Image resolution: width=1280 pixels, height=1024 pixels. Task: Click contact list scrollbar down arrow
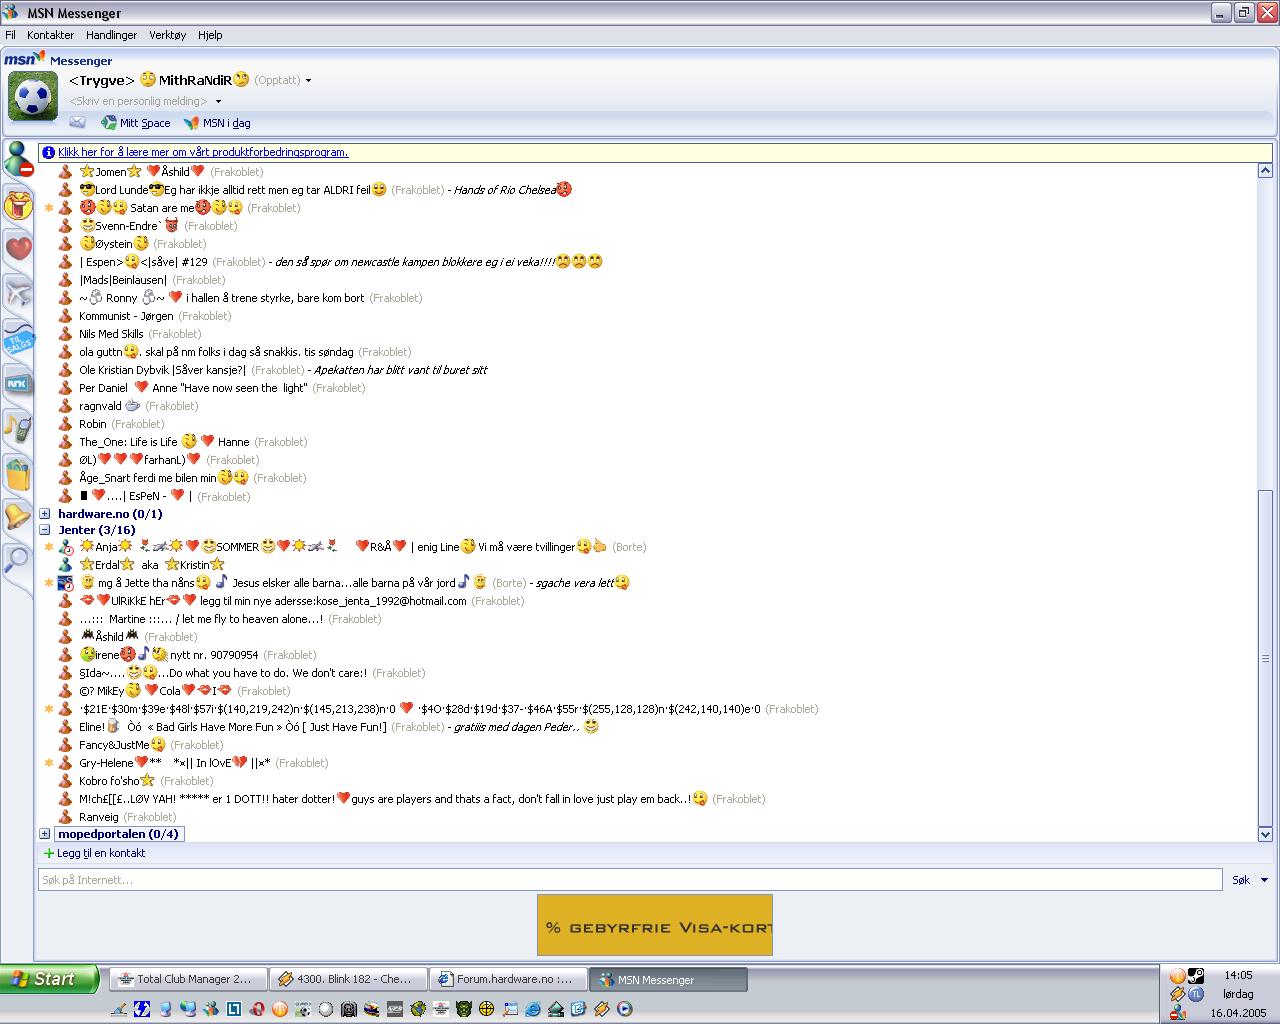pyautogui.click(x=1265, y=834)
